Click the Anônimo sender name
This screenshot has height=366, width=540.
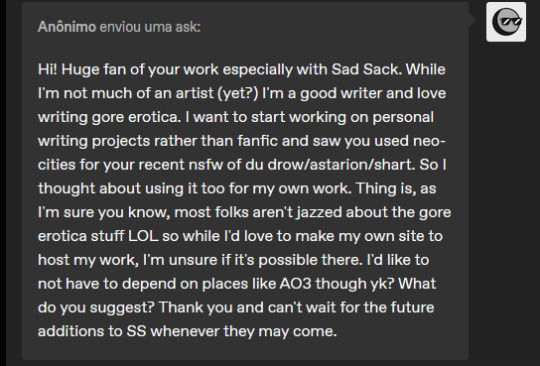[x=67, y=27]
